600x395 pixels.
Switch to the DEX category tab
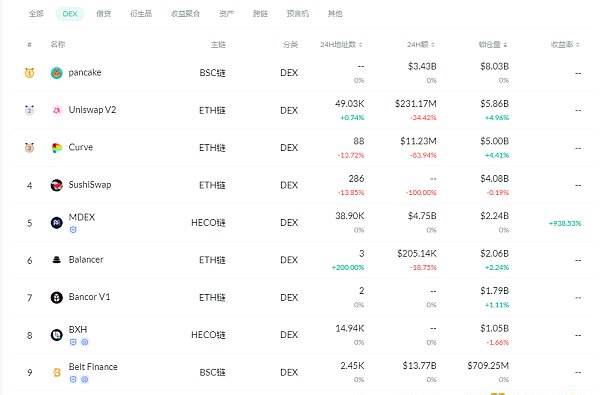click(x=70, y=14)
